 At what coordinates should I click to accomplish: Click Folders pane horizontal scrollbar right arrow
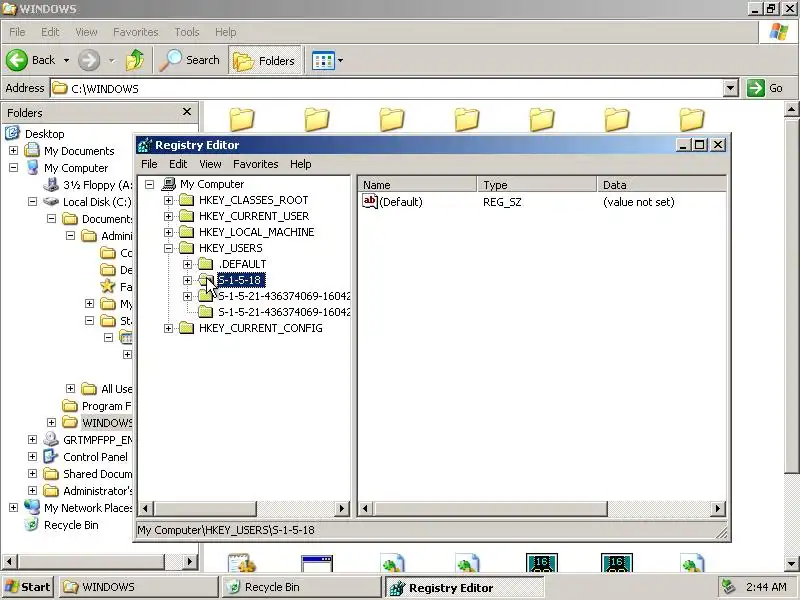click(190, 562)
